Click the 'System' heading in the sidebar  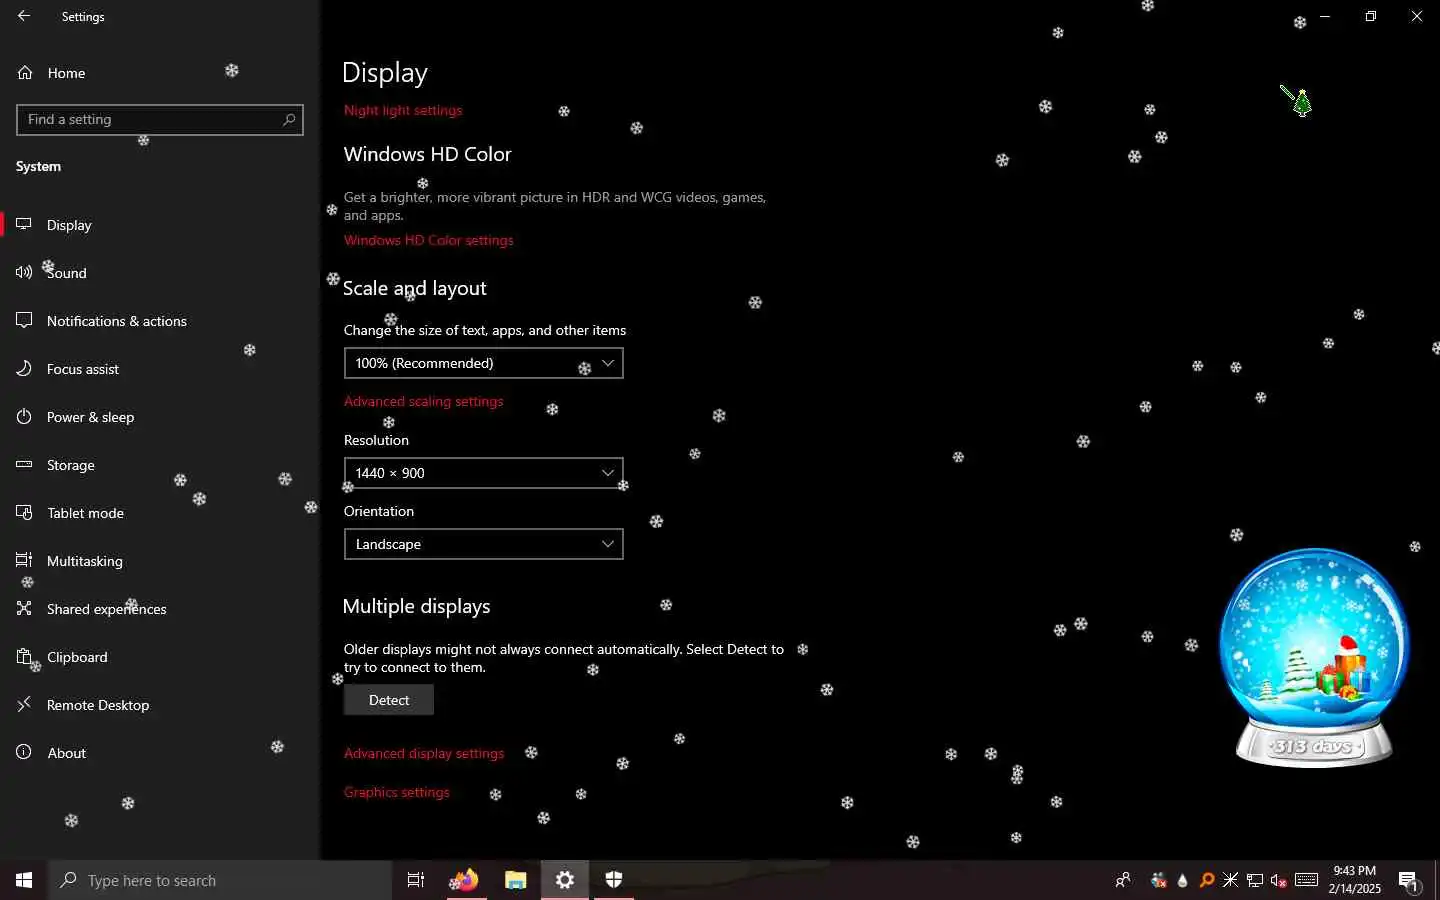click(38, 166)
